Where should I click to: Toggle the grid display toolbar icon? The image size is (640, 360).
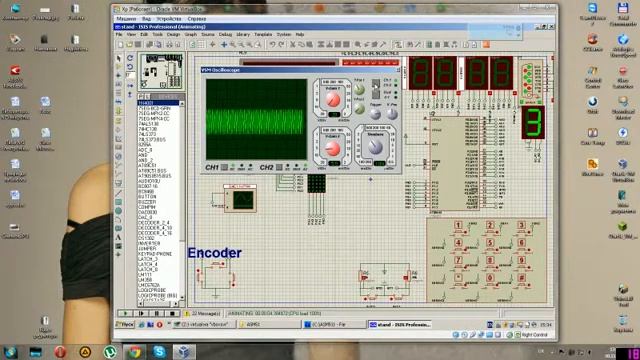click(201, 44)
